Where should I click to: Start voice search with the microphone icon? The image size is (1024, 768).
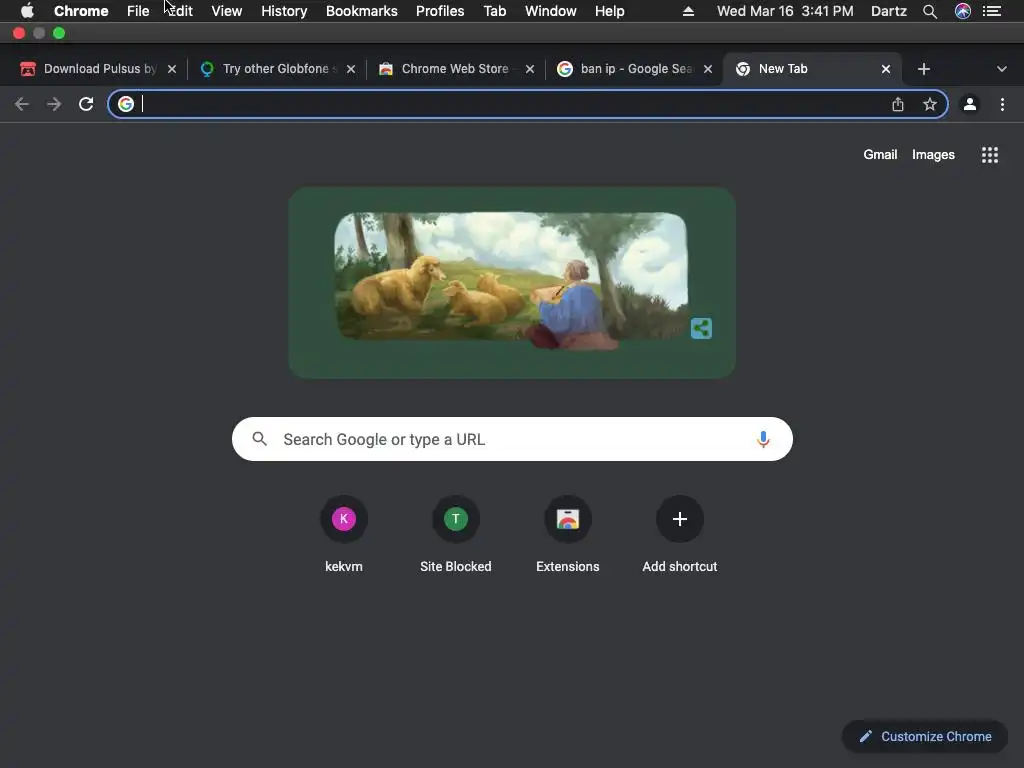pyautogui.click(x=763, y=440)
